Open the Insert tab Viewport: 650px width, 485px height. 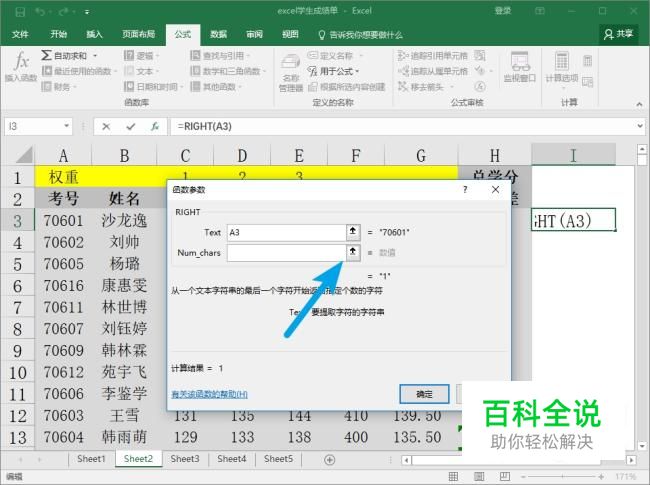click(94, 34)
